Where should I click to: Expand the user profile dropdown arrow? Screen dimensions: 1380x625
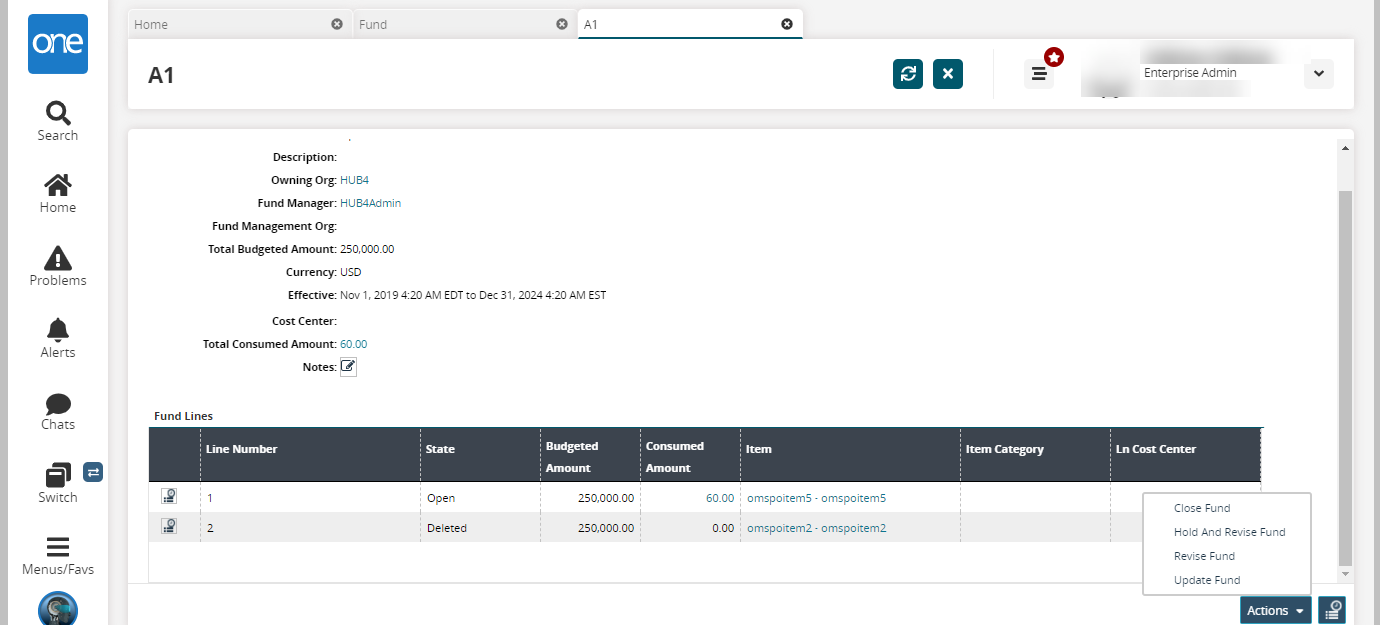click(x=1319, y=74)
